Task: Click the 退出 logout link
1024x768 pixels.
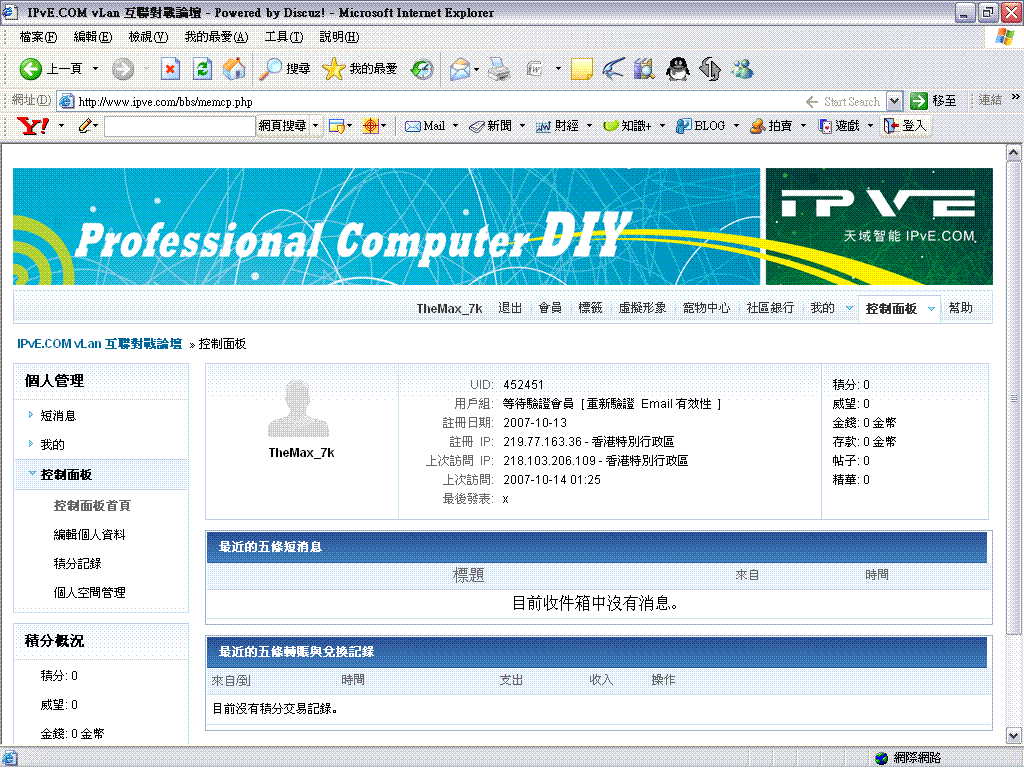Action: [x=510, y=308]
